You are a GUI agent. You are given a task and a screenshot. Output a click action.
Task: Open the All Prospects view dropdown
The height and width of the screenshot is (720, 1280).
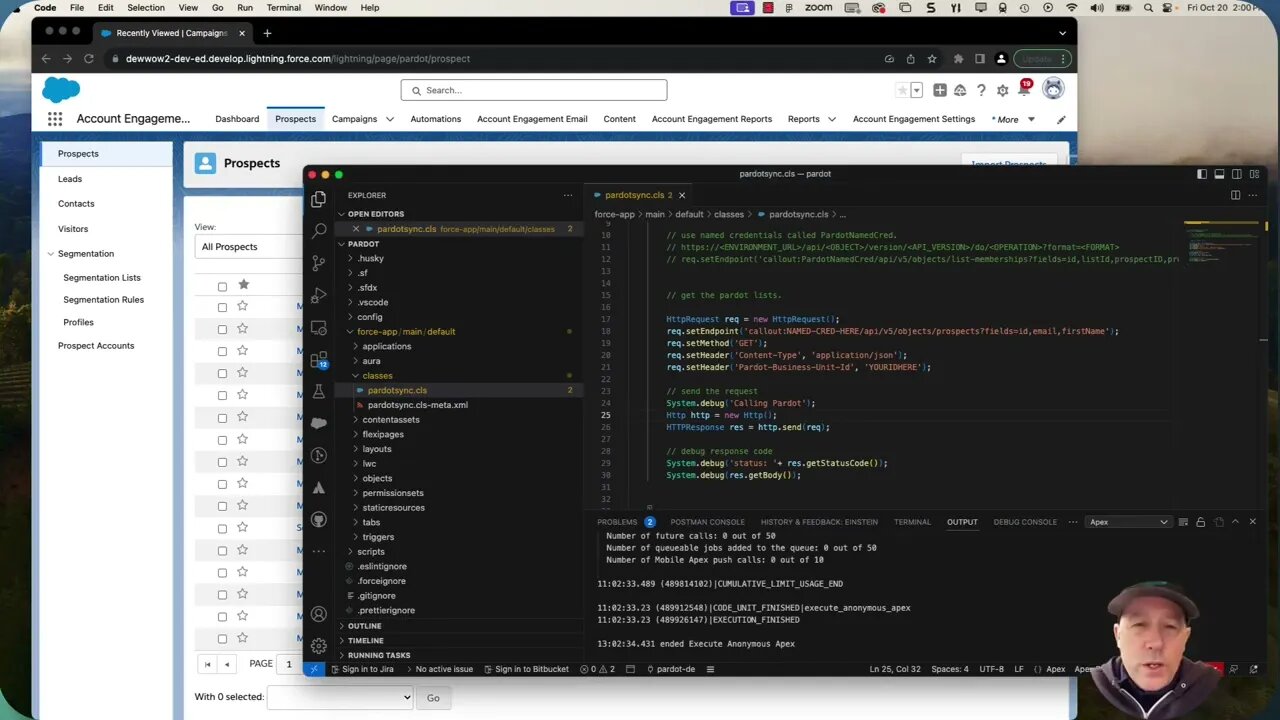pyautogui.click(x=250, y=247)
